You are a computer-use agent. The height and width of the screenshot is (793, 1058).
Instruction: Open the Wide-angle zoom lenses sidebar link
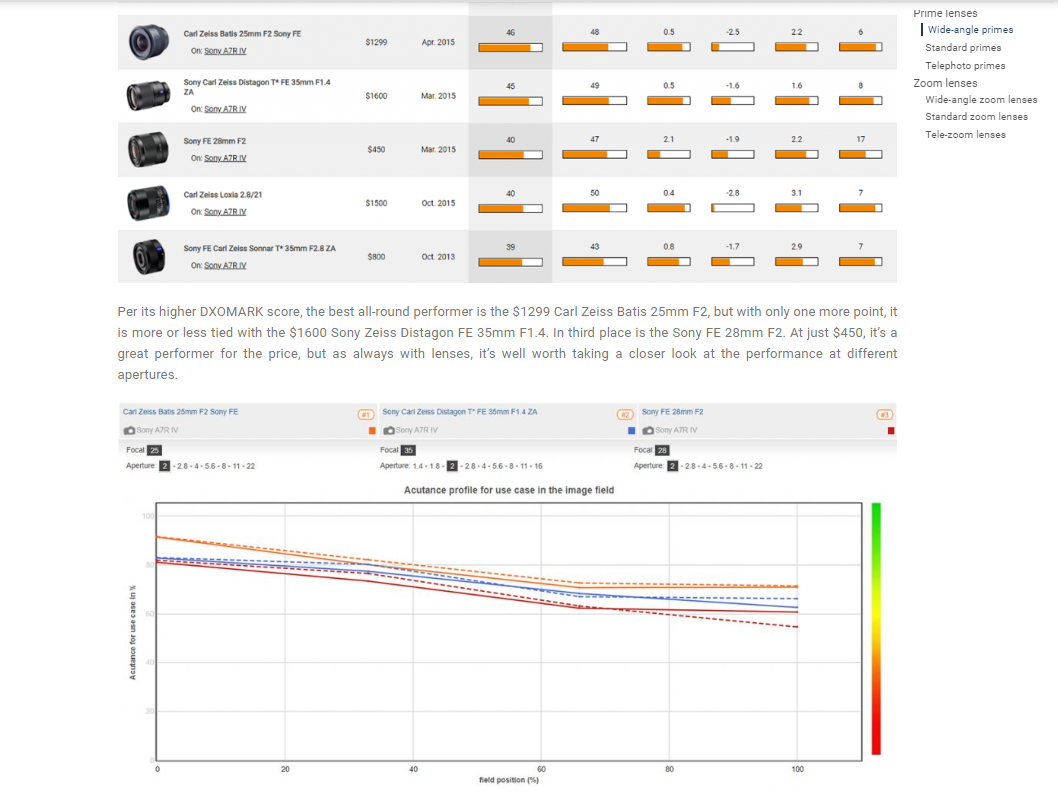(x=981, y=100)
